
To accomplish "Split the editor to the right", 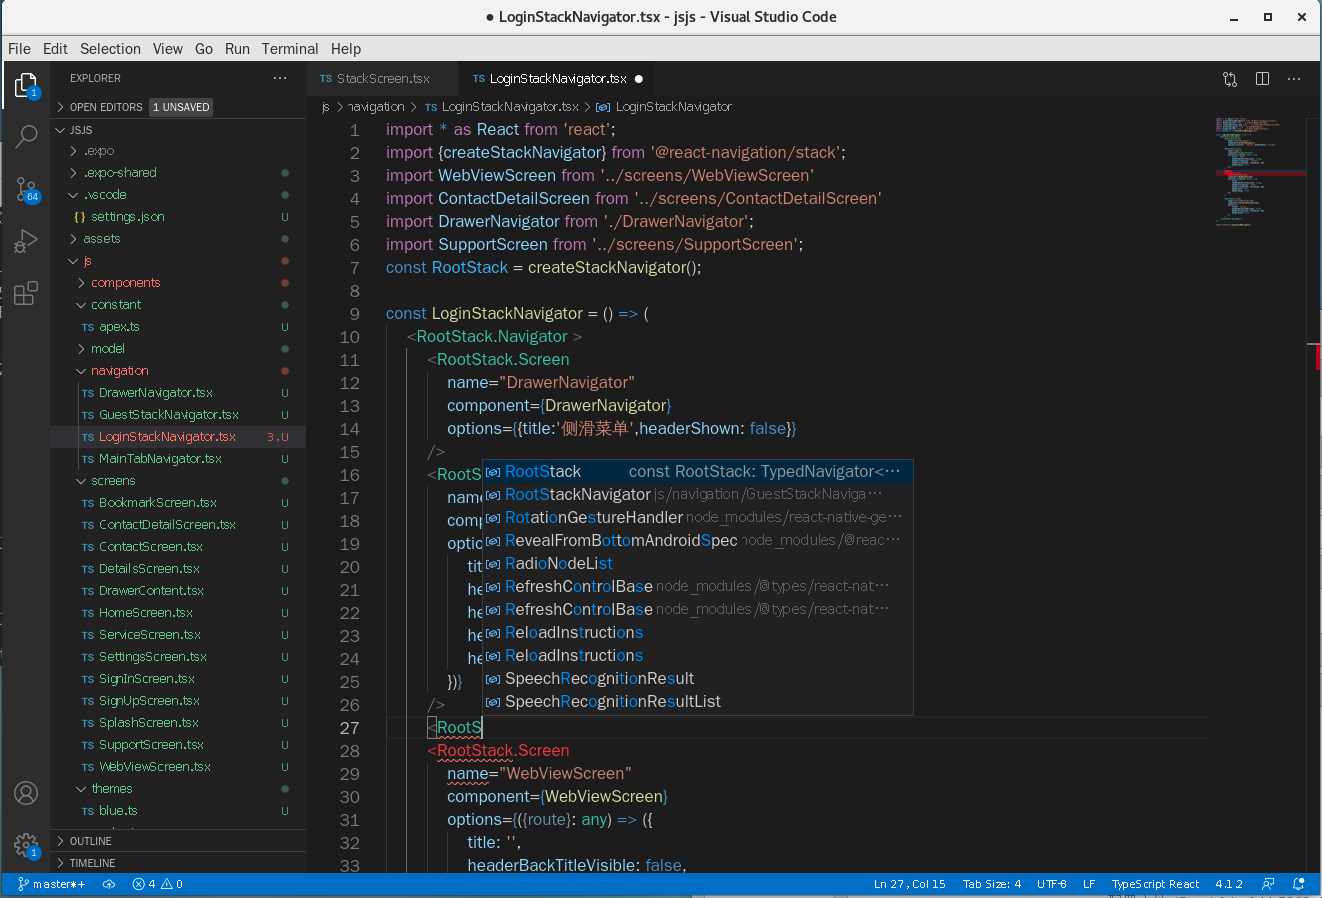I will coord(1262,79).
